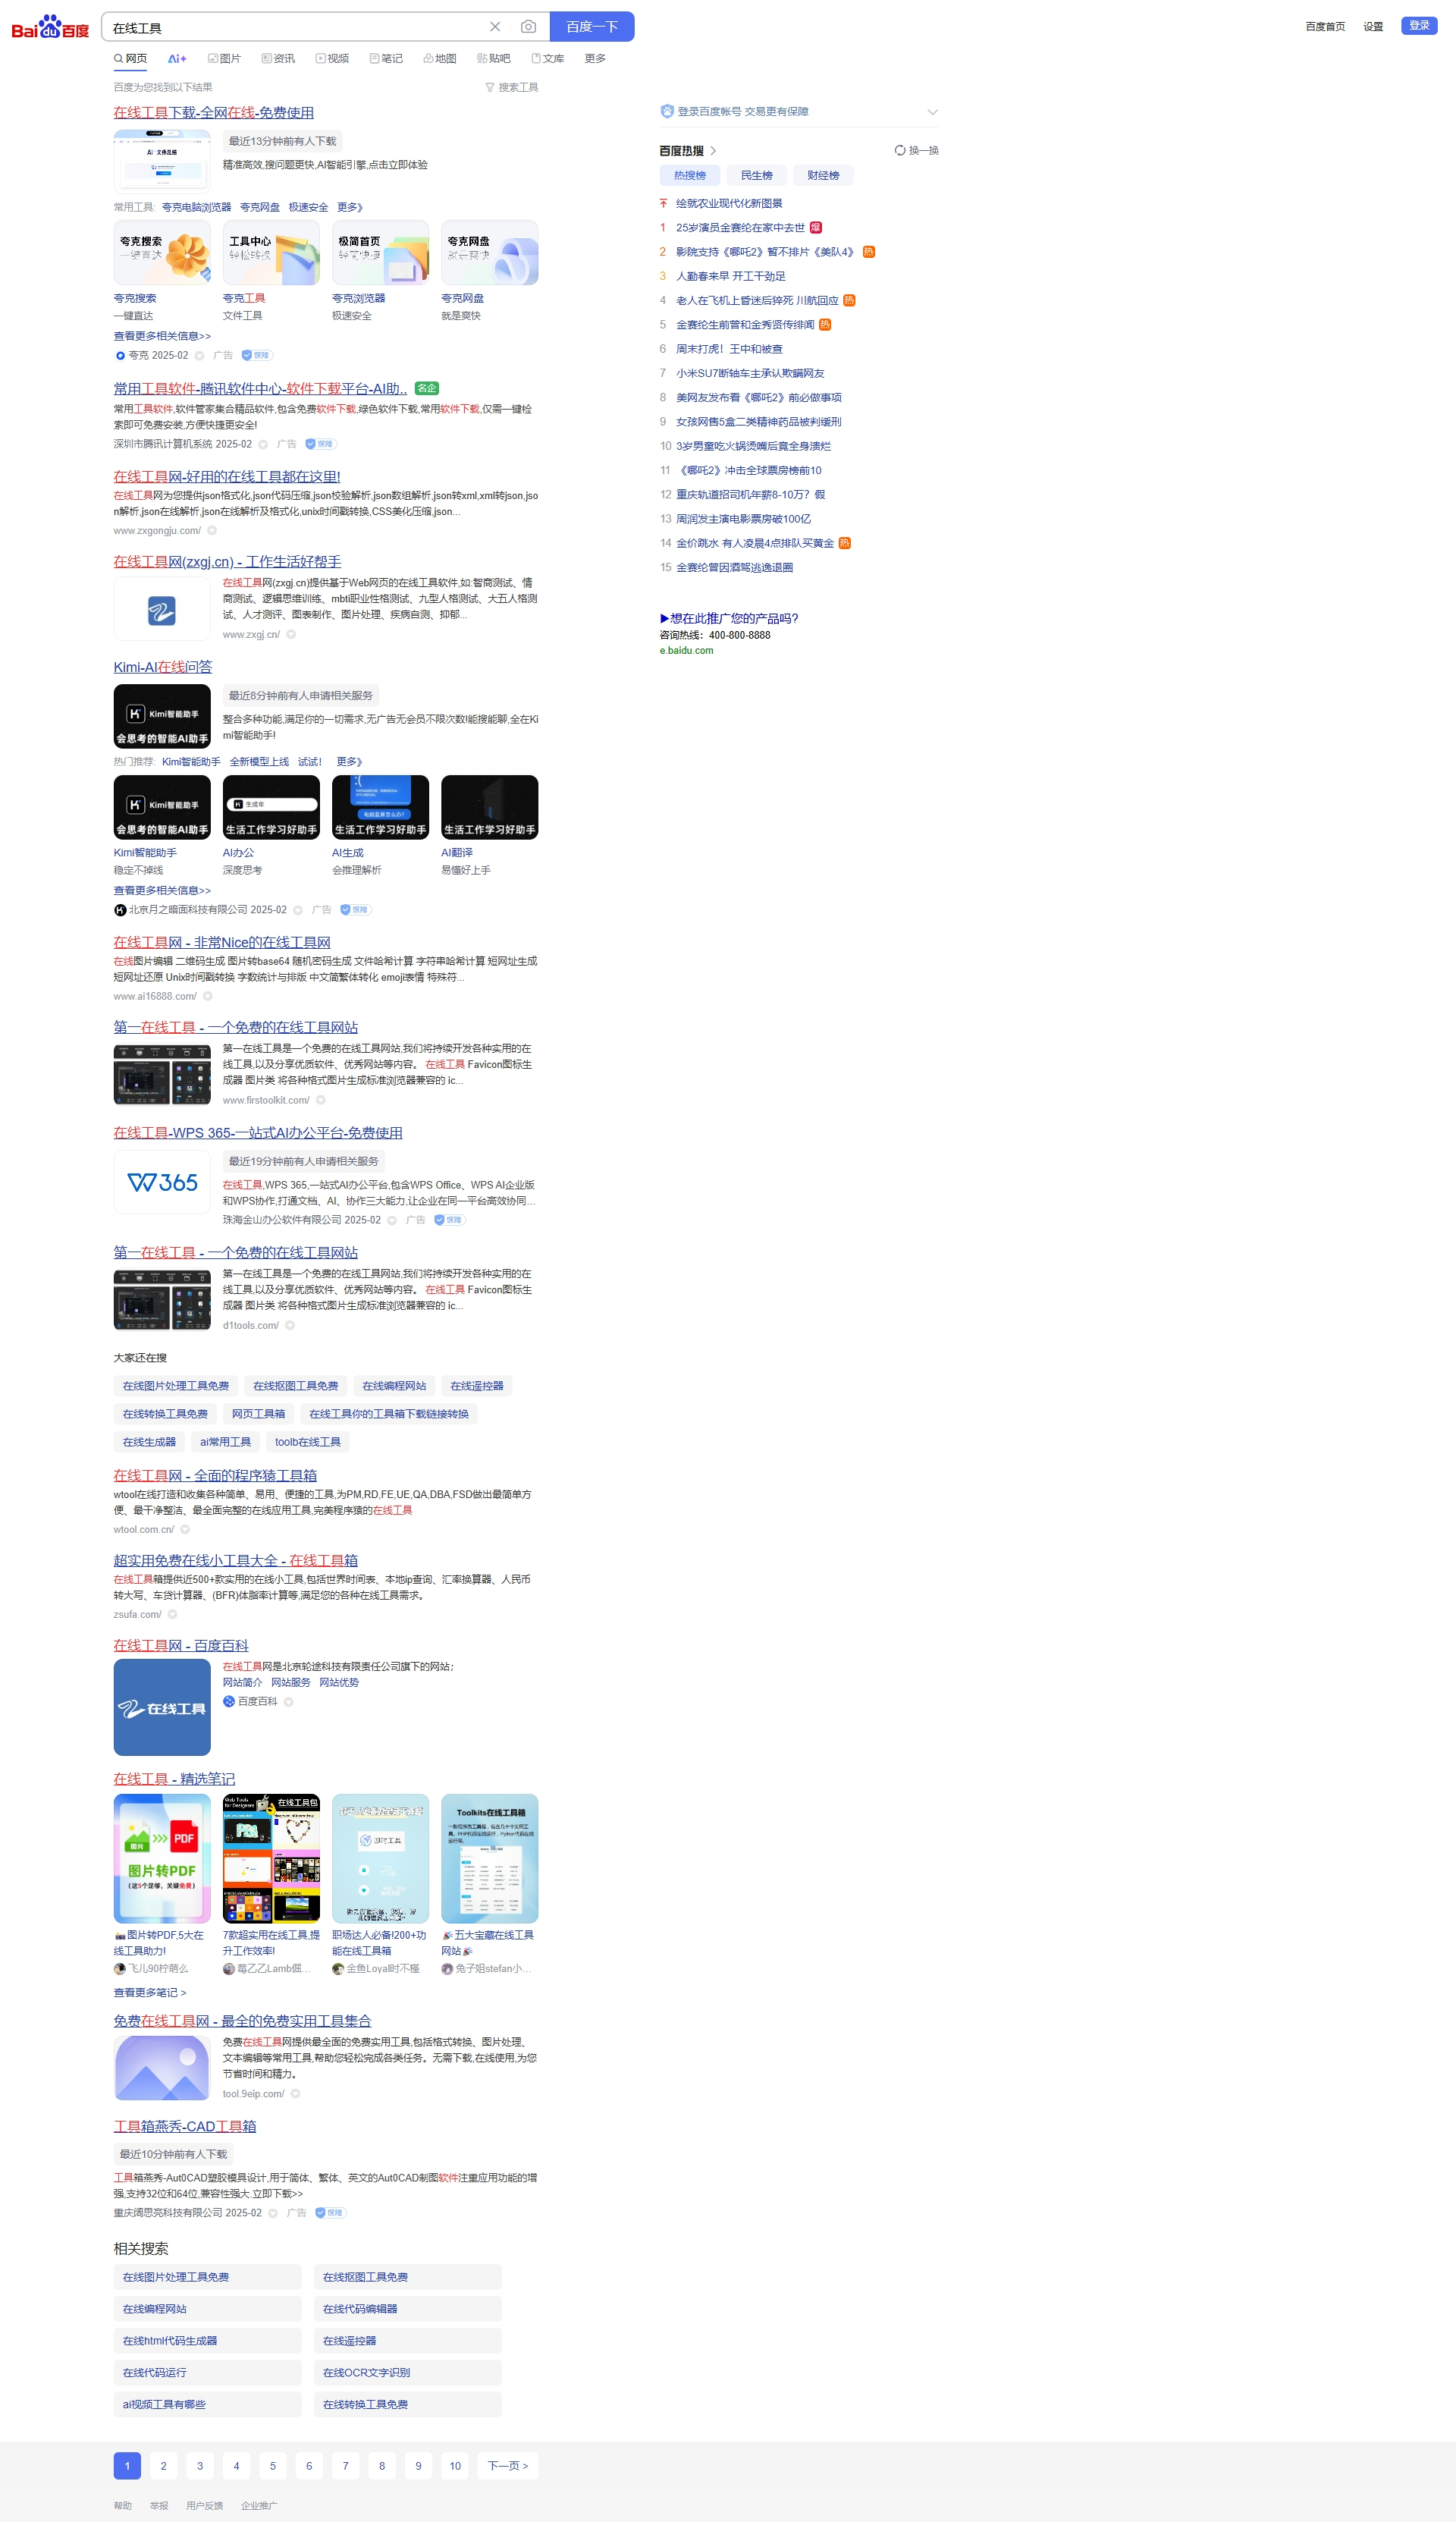Click the zxgj.cn site logo thumbnail
This screenshot has width=1456, height=2522.
click(162, 610)
